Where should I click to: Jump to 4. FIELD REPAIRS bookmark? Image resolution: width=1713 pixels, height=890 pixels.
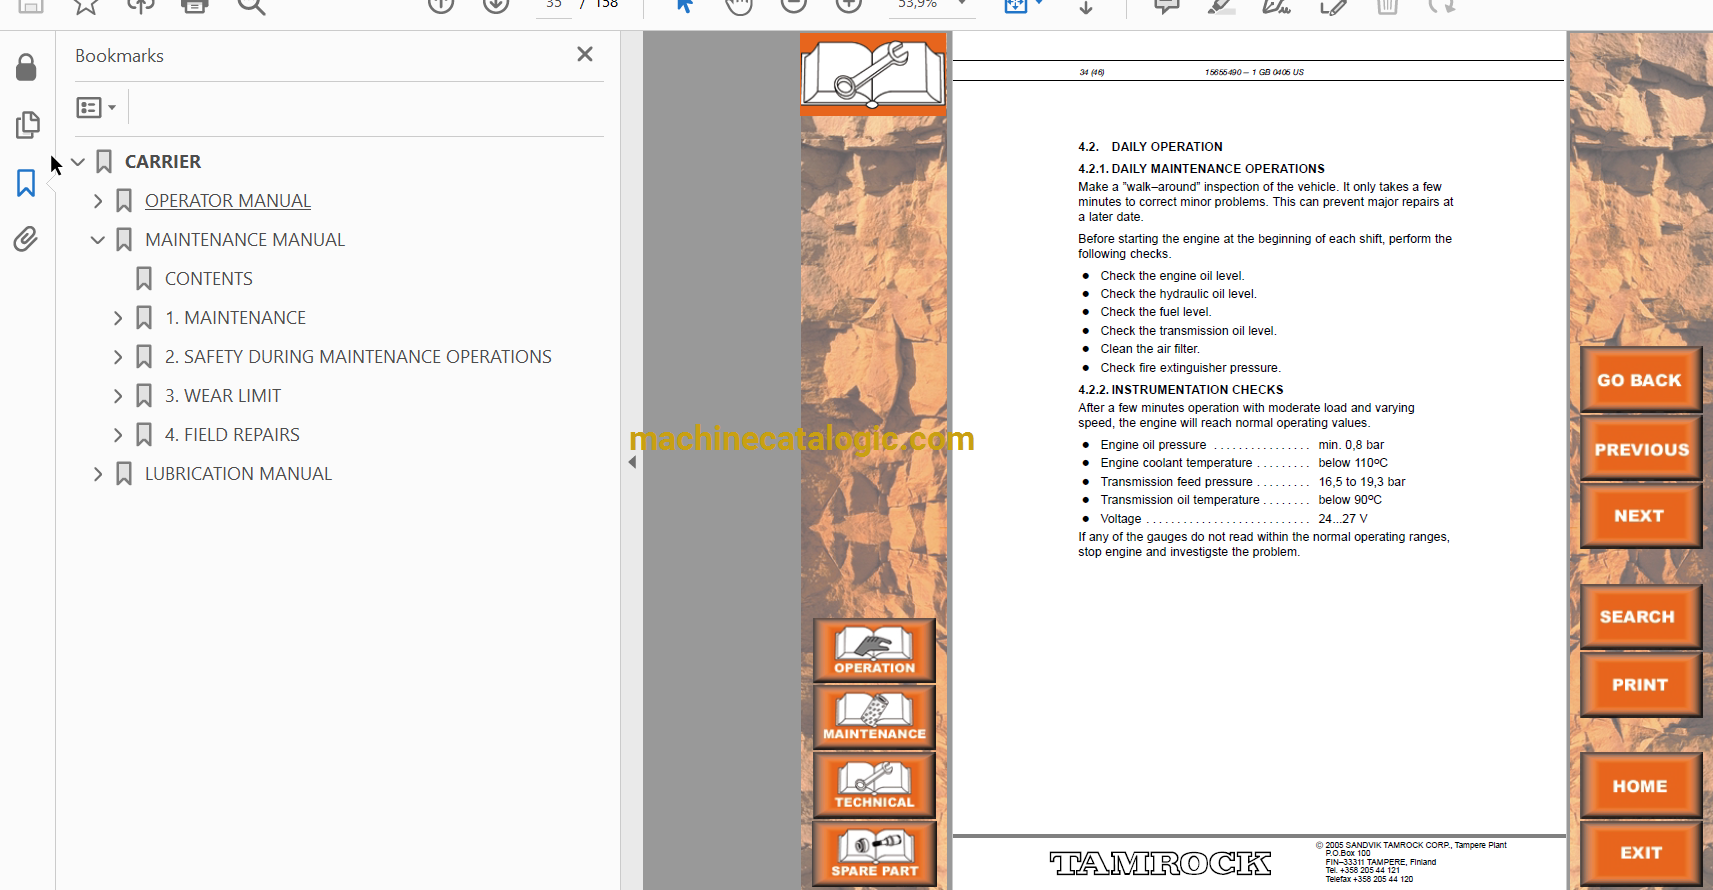coord(232,435)
